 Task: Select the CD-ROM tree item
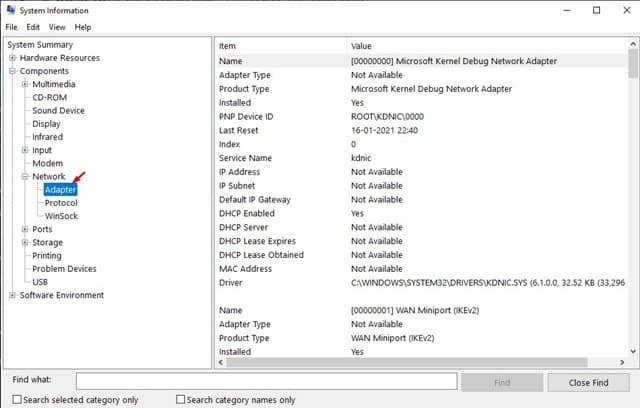click(x=50, y=98)
